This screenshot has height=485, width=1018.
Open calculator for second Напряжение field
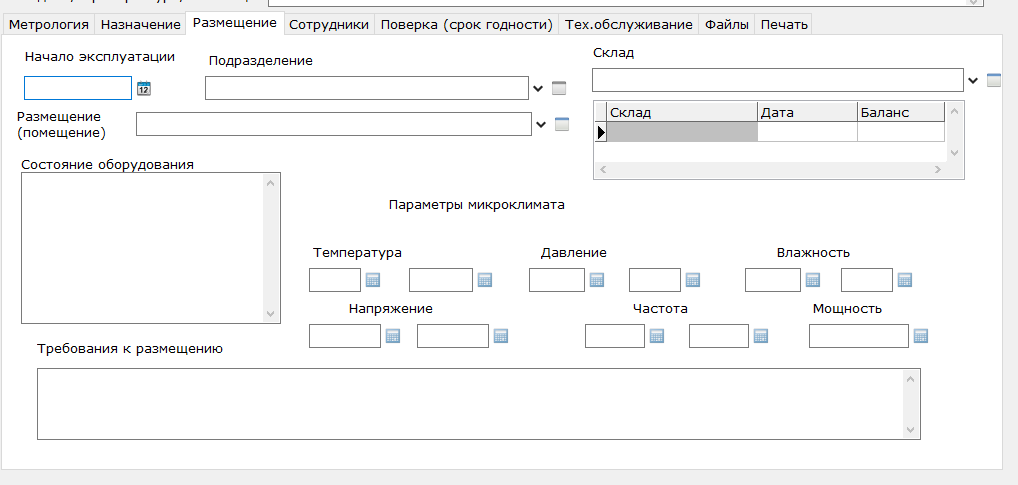click(x=501, y=336)
